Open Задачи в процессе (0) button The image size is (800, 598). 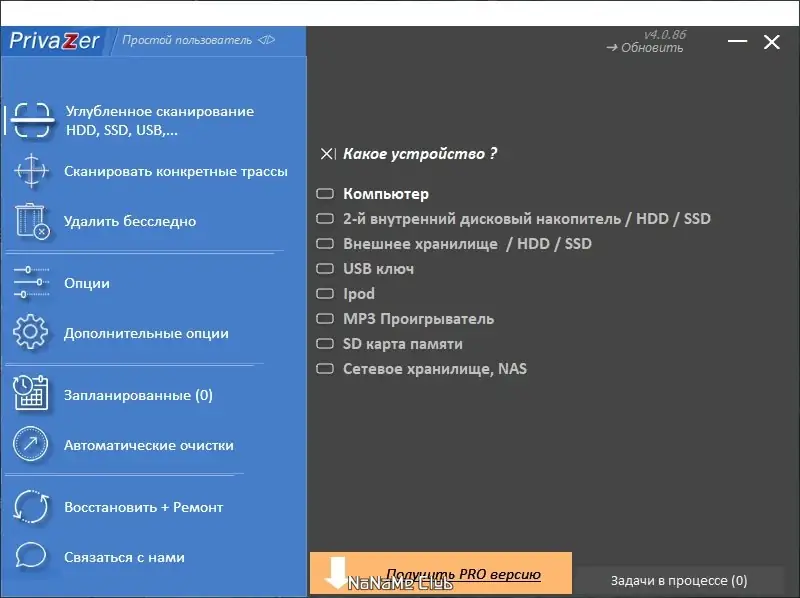pos(679,581)
